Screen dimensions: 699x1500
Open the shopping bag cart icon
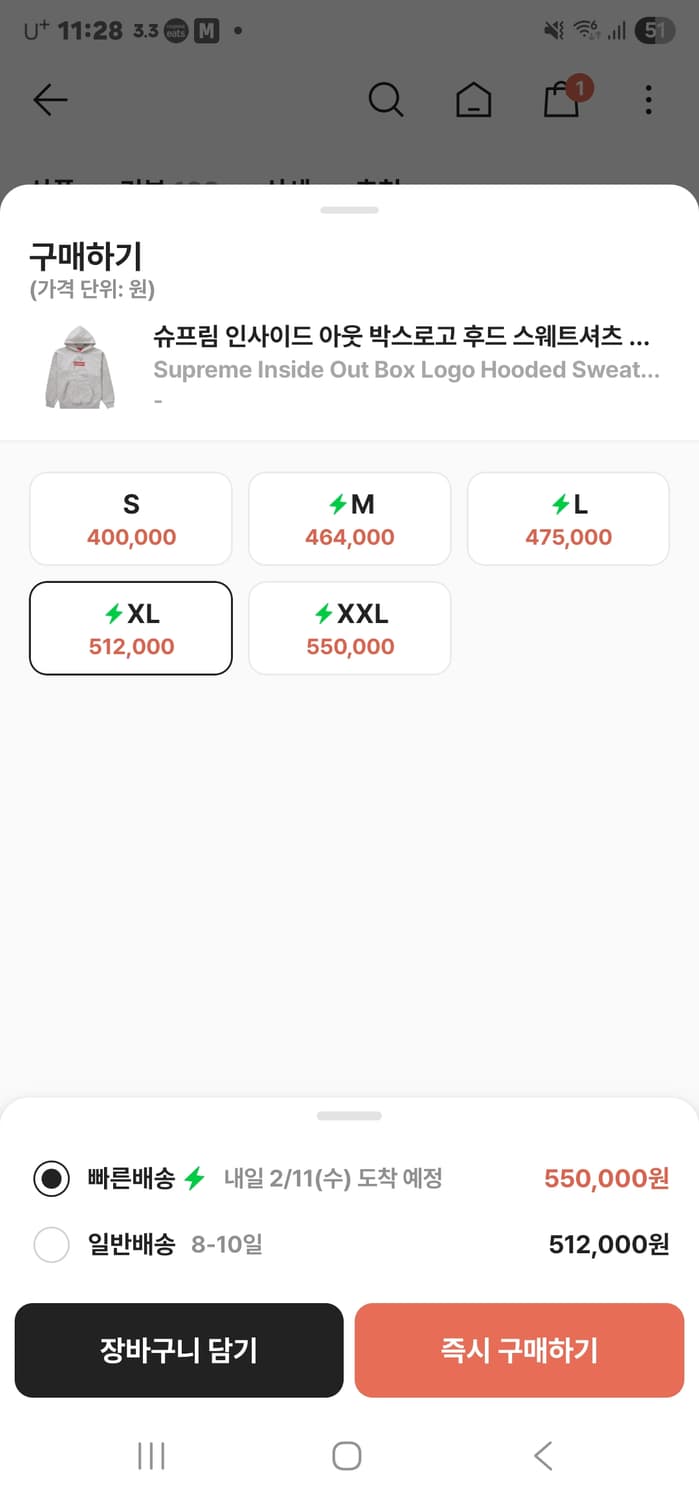click(x=563, y=100)
